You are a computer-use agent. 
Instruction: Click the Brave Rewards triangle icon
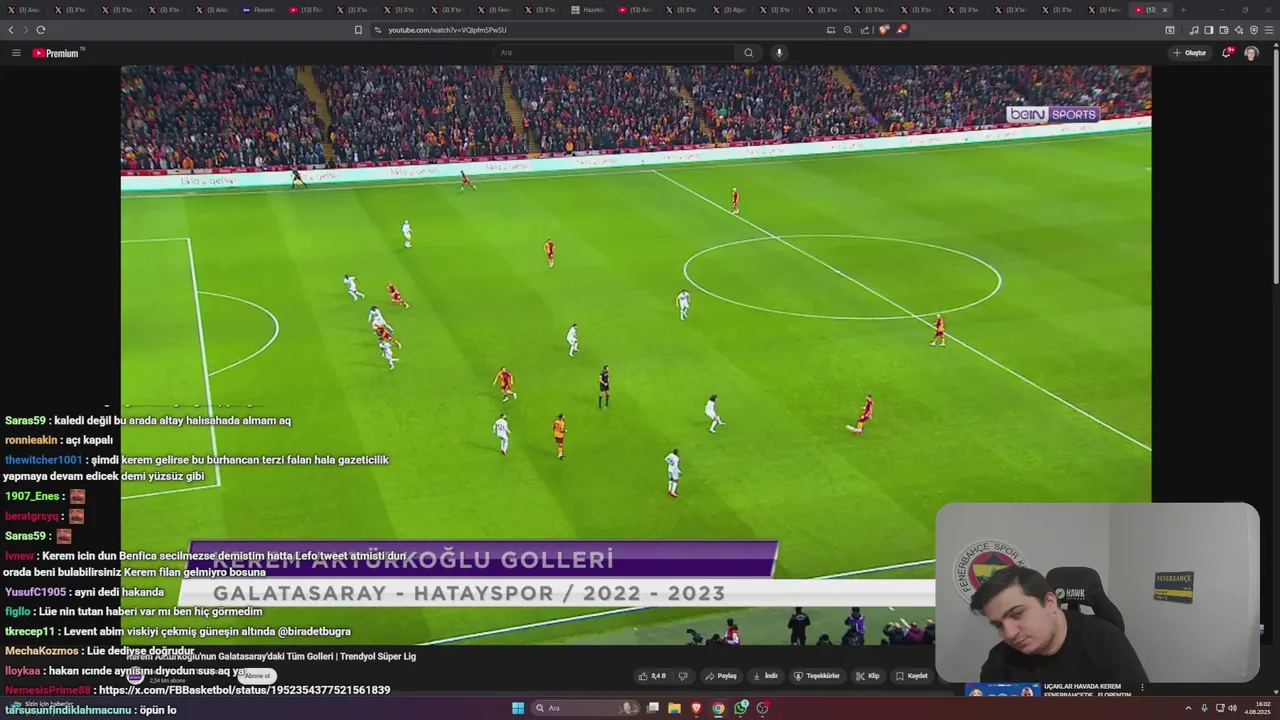pos(901,30)
